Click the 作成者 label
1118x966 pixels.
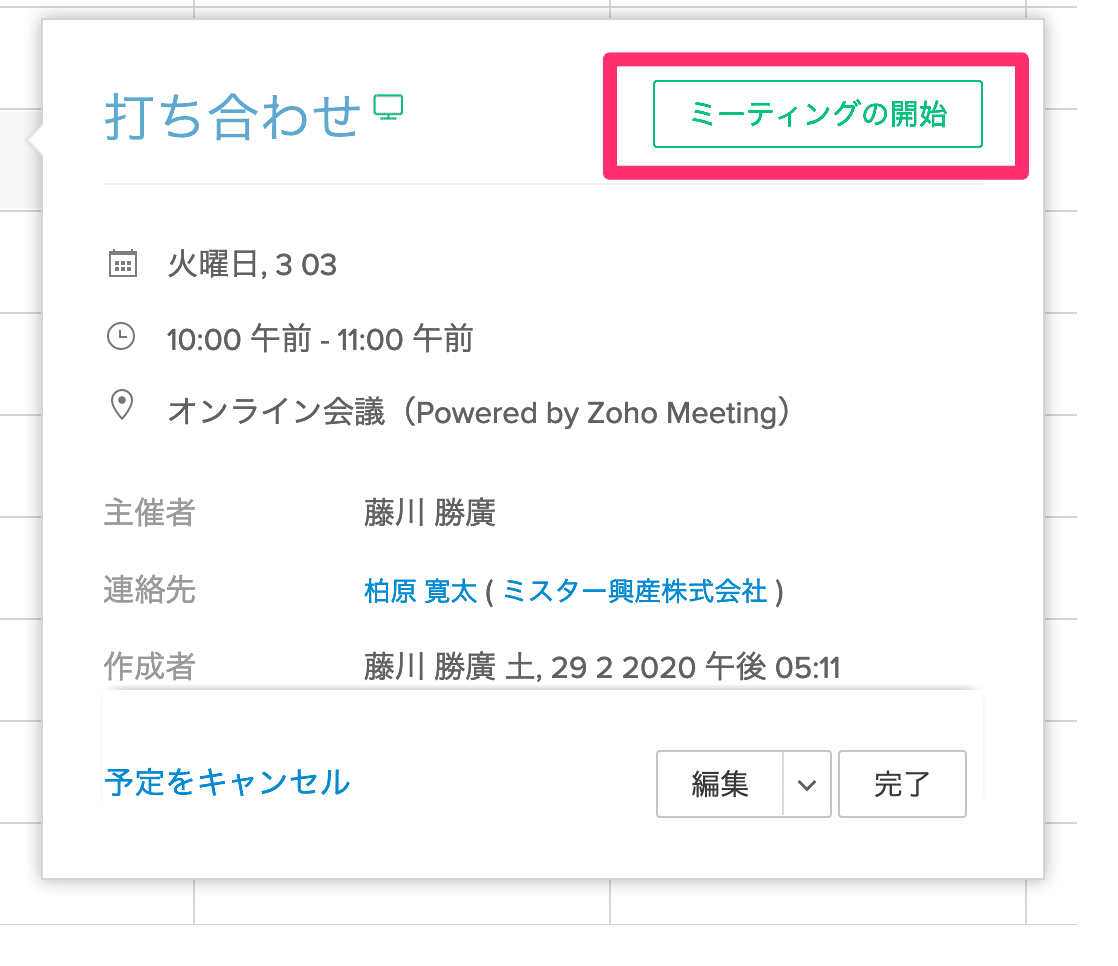149,667
